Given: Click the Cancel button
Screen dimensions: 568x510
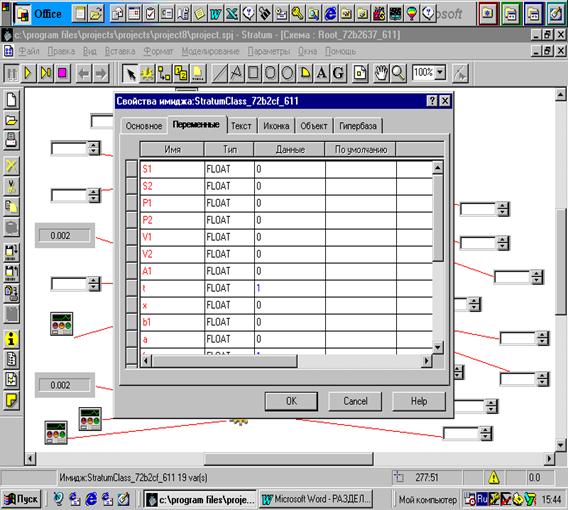Looking at the screenshot, I should (355, 401).
